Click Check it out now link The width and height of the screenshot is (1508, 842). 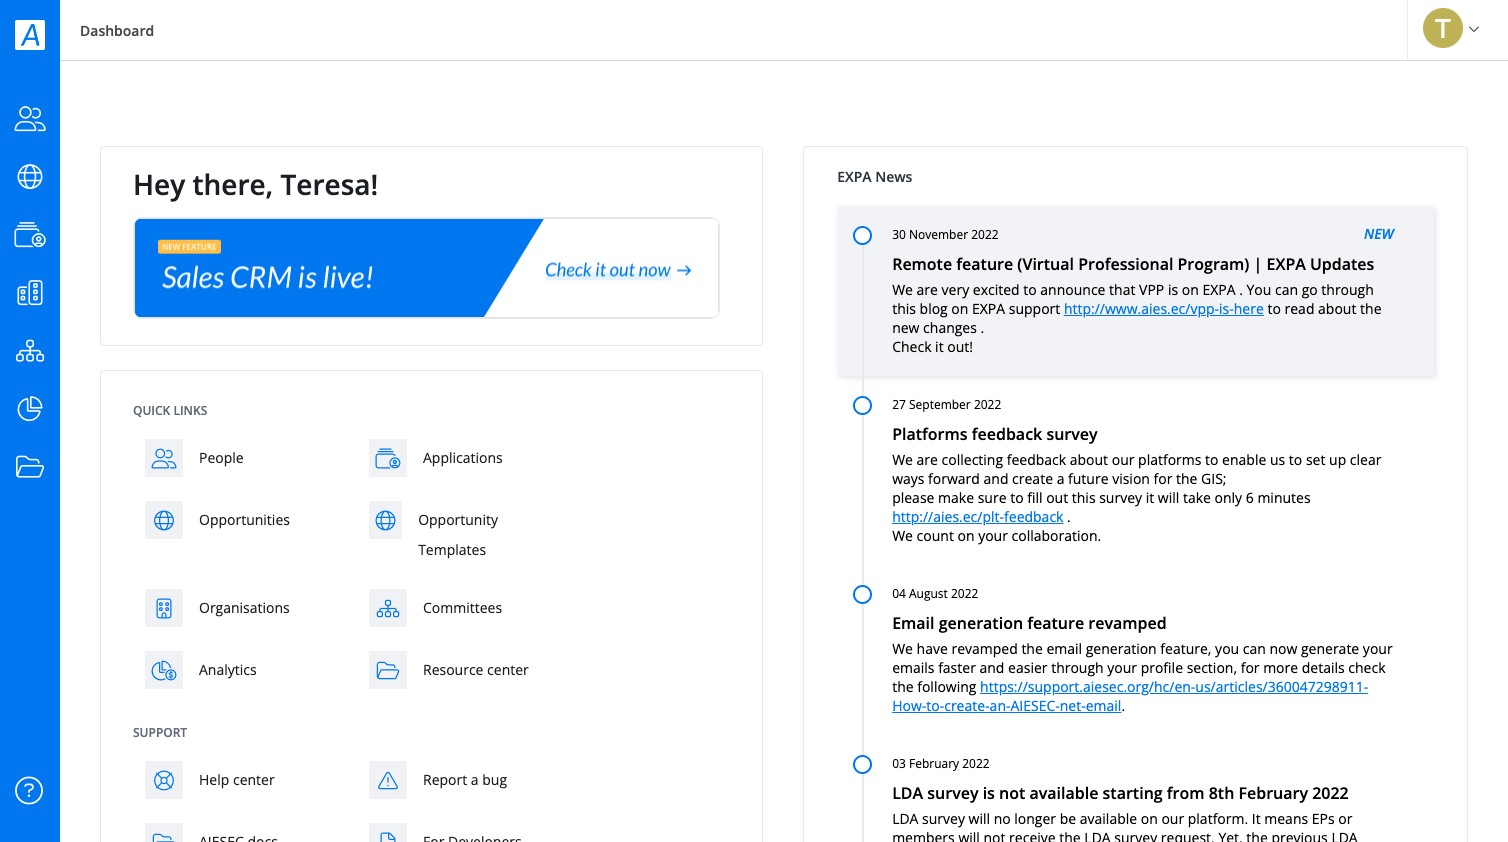[x=618, y=270]
